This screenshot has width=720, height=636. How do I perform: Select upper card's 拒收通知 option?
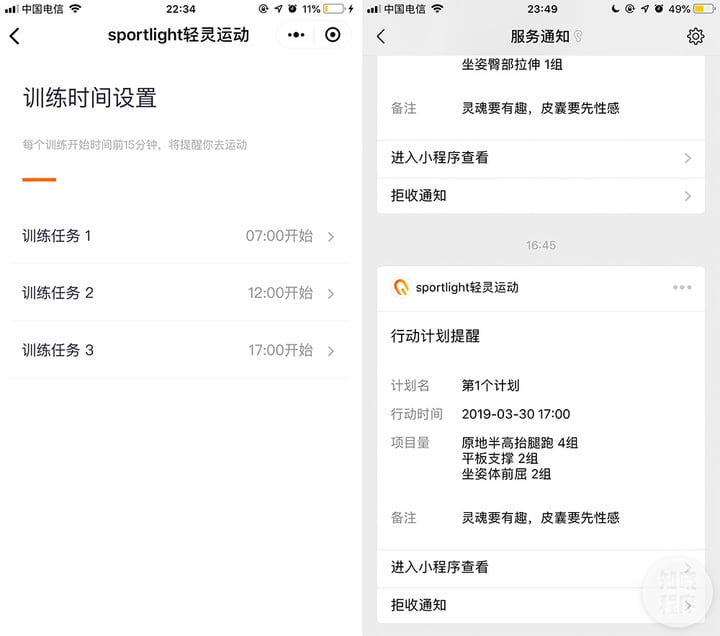click(x=540, y=196)
